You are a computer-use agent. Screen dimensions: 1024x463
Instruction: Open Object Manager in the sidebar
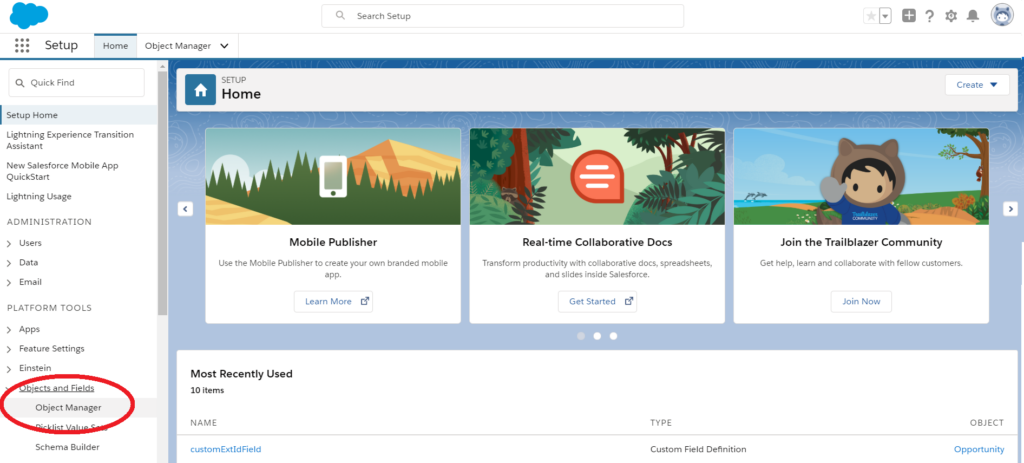click(x=69, y=407)
